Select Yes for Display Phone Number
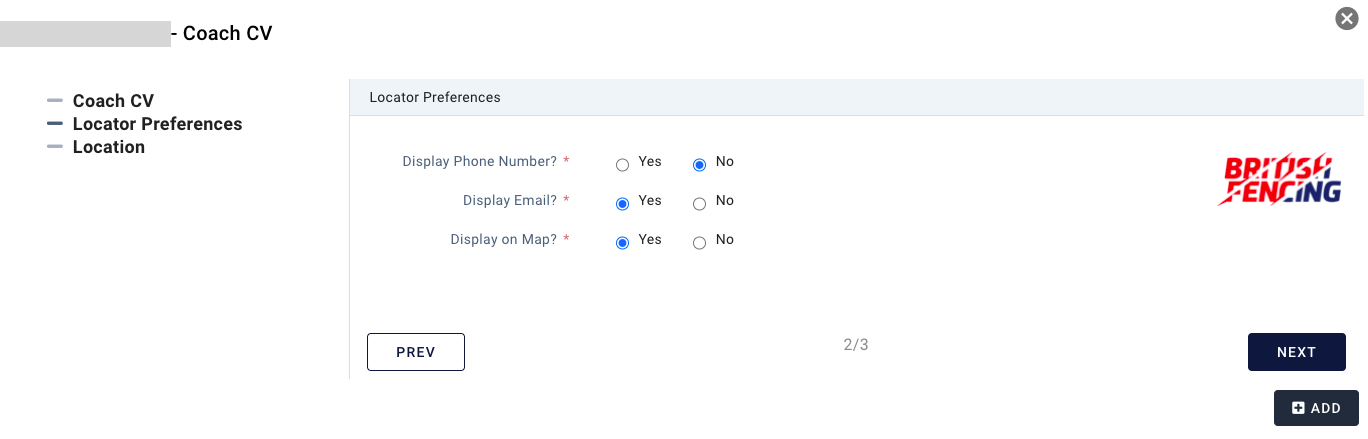Viewport: 1368px width, 439px height. pos(622,164)
